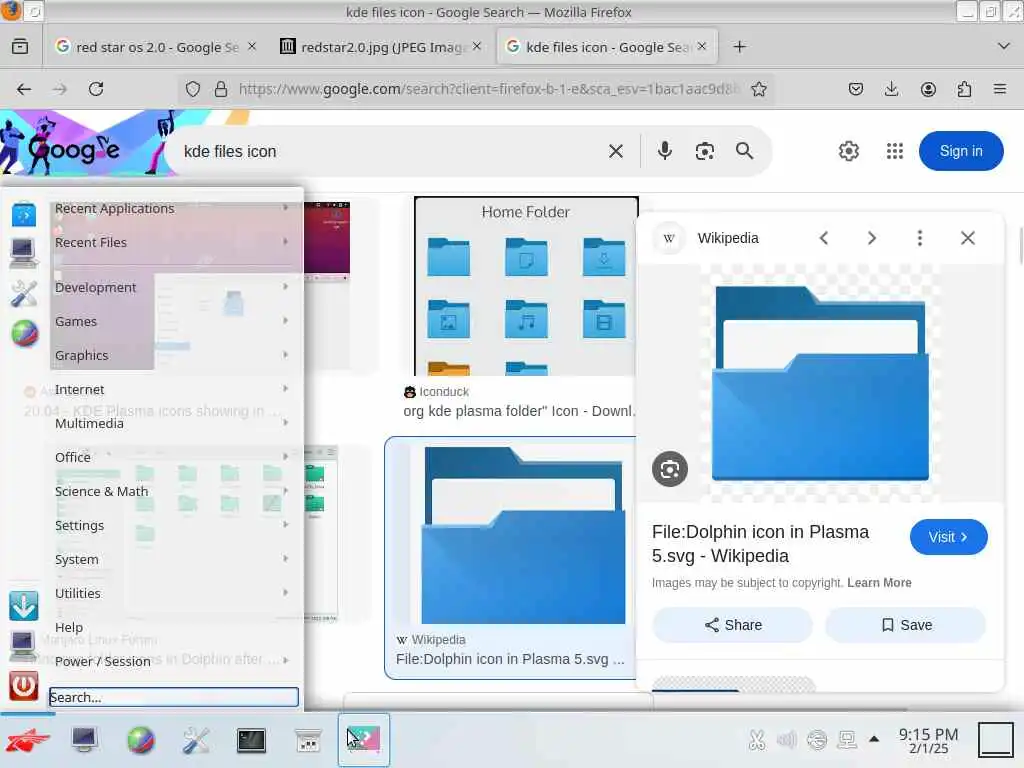Close the Wikipedia image preview panel
The height and width of the screenshot is (768, 1024).
pyautogui.click(x=968, y=238)
